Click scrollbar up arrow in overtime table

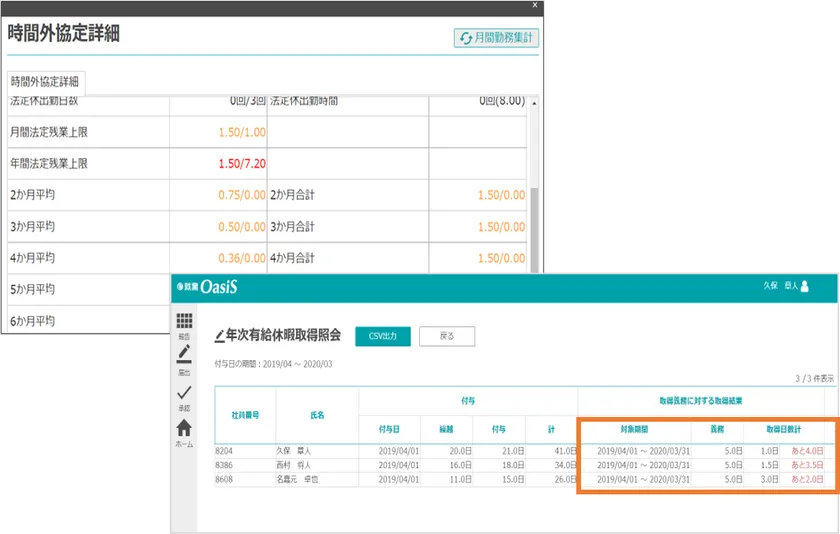click(x=535, y=103)
